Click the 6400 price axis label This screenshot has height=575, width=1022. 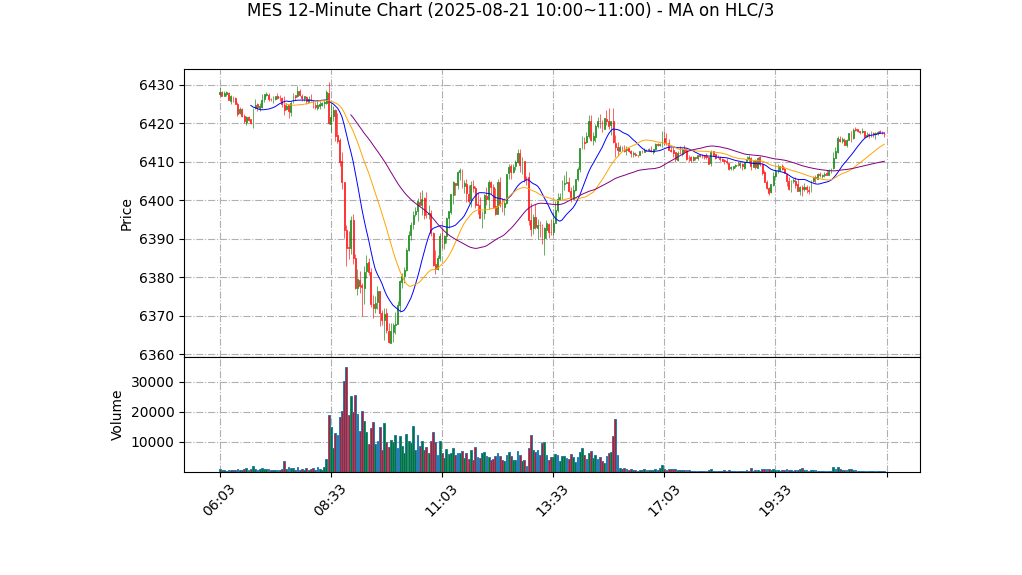(x=156, y=201)
